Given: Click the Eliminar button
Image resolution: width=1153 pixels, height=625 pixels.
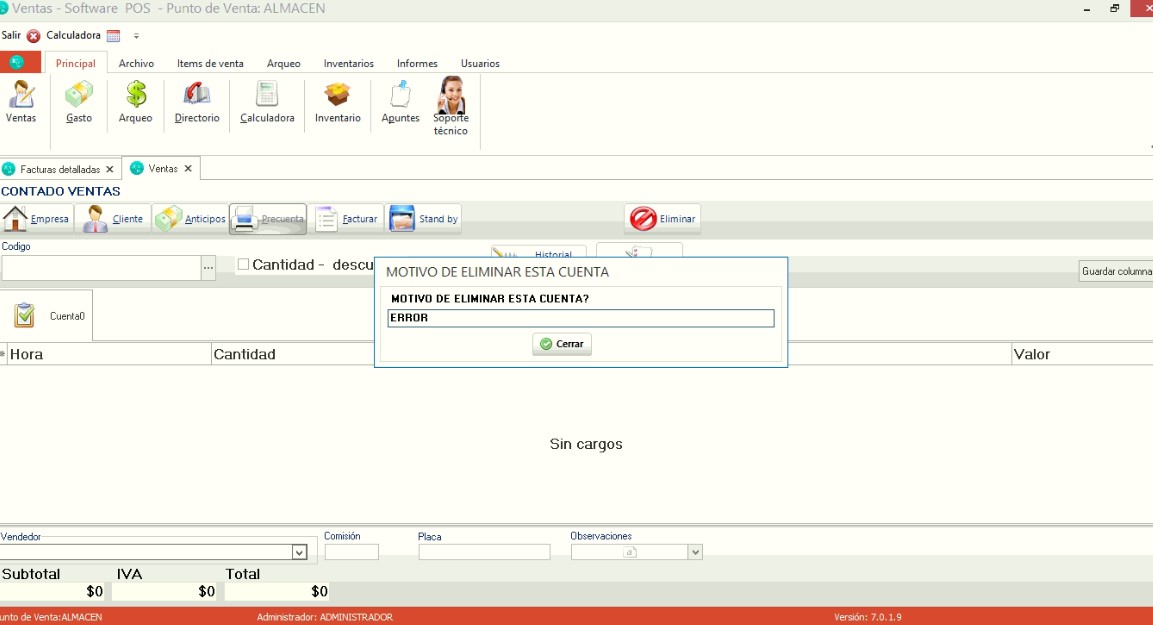Looking at the screenshot, I should [x=662, y=219].
